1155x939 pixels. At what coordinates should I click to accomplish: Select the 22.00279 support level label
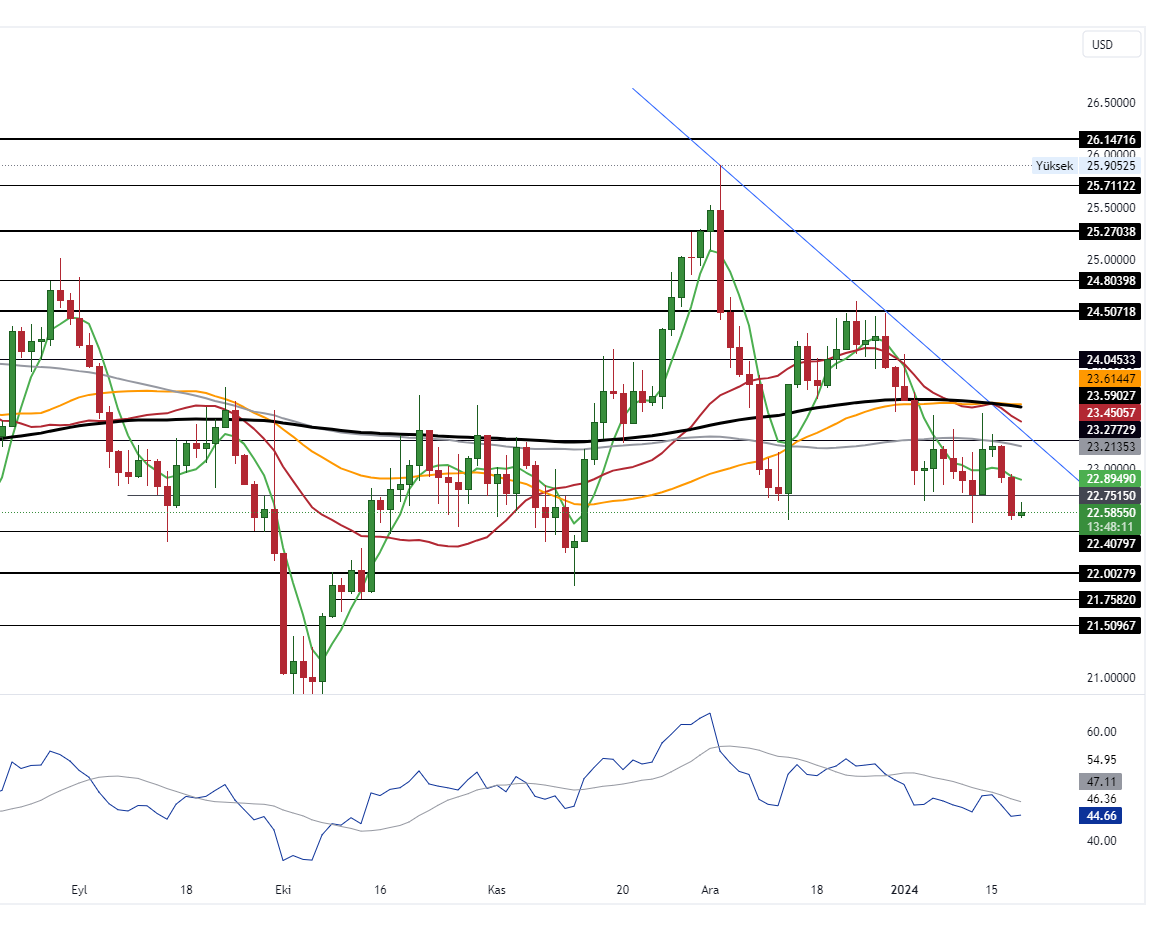pos(1111,574)
